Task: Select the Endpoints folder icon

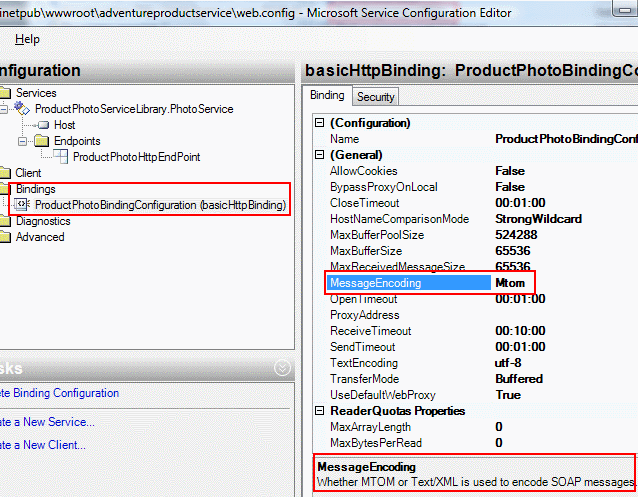Action: tap(42, 141)
